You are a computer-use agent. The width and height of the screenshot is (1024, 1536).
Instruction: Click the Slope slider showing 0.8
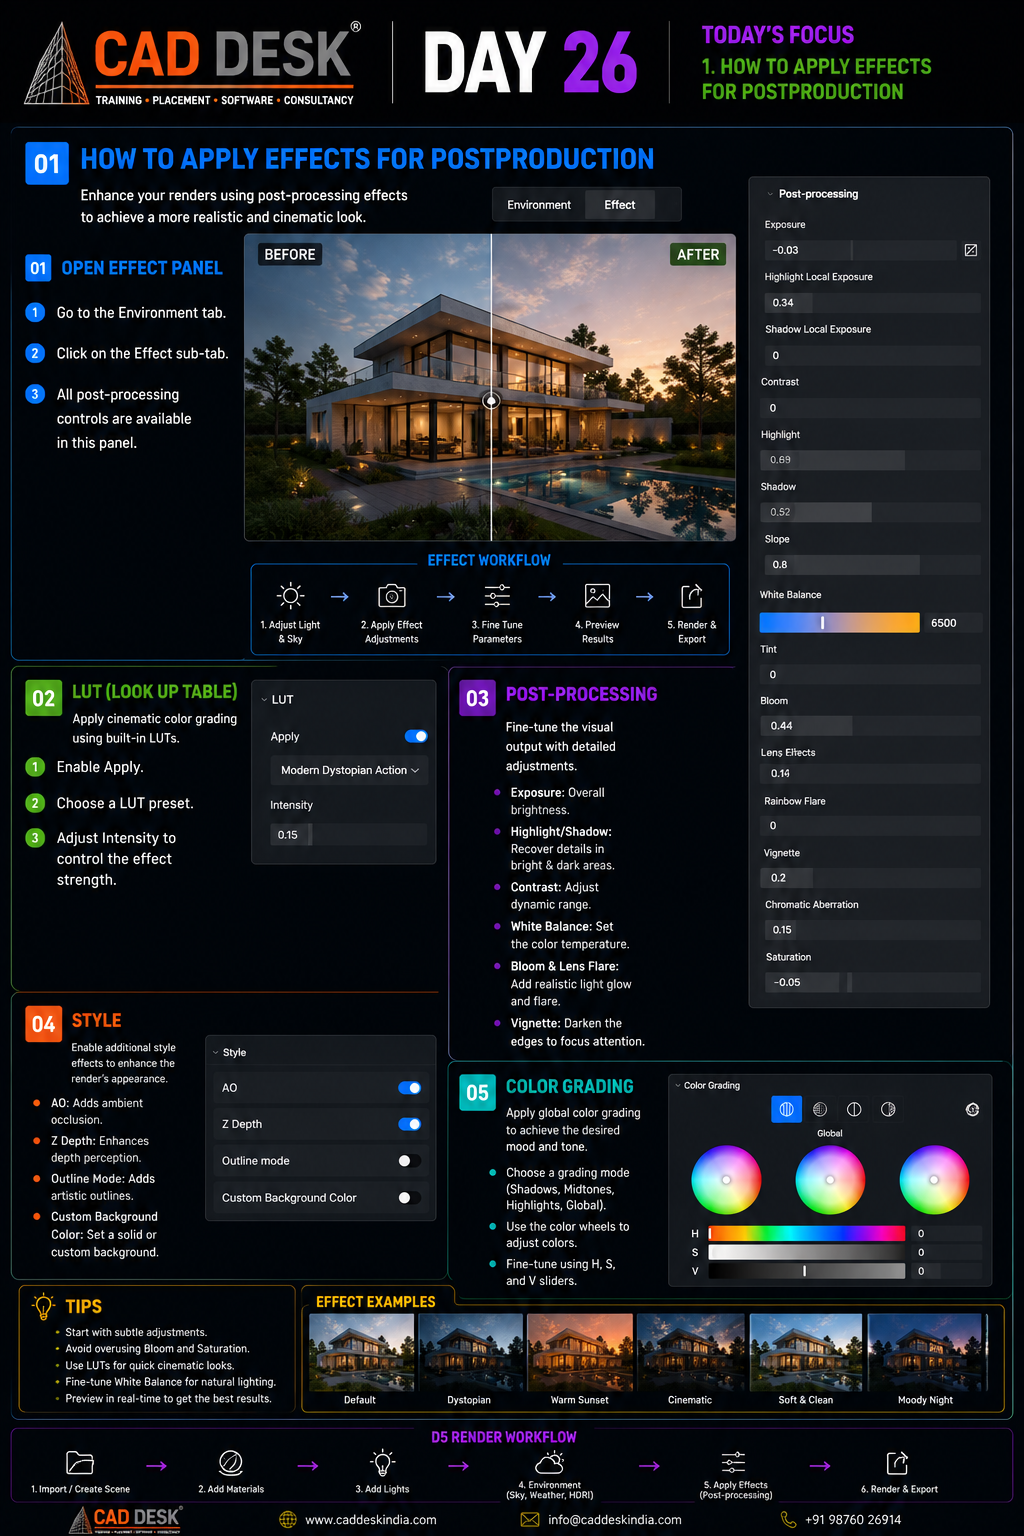872,564
